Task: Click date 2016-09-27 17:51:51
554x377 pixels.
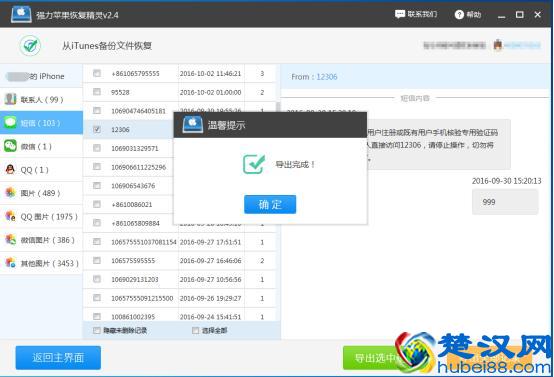Action: [210, 242]
